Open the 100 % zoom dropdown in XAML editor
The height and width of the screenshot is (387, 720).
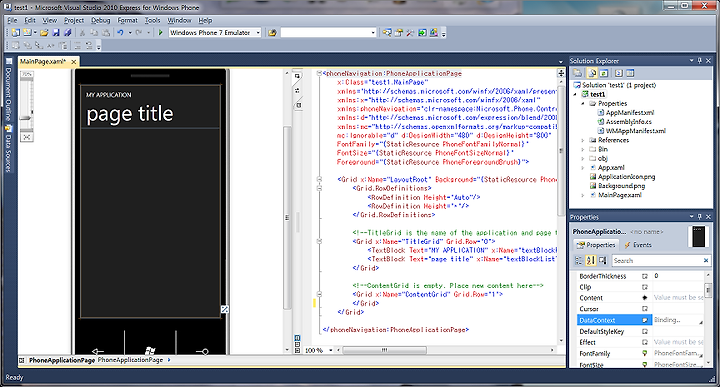click(x=331, y=350)
